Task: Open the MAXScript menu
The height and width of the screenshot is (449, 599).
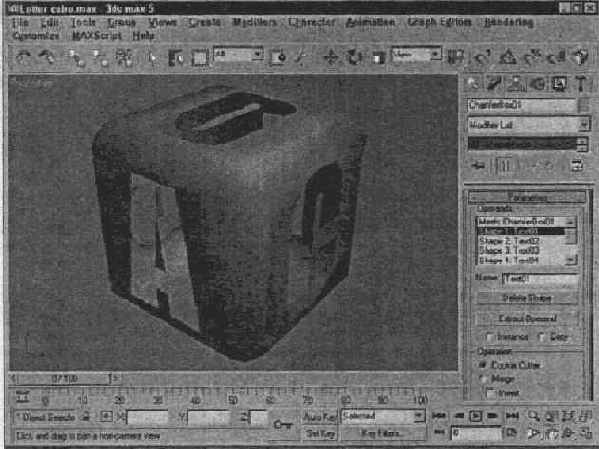Action: 97,36
